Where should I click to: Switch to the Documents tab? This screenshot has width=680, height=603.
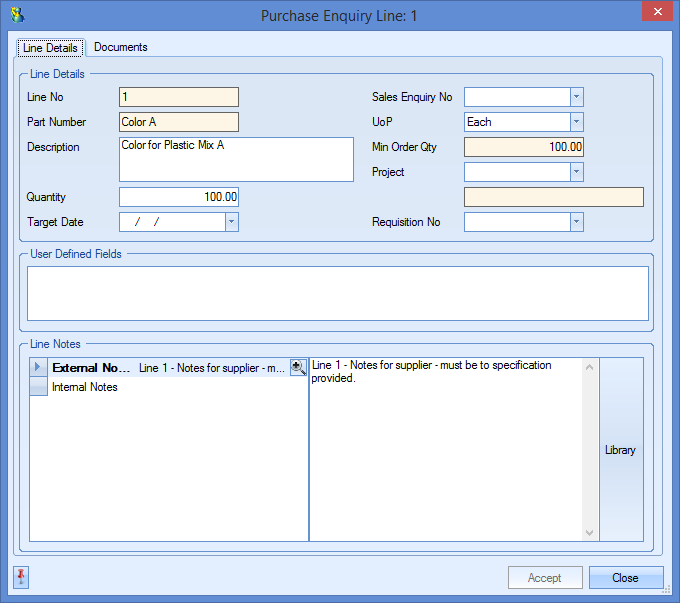(120, 48)
